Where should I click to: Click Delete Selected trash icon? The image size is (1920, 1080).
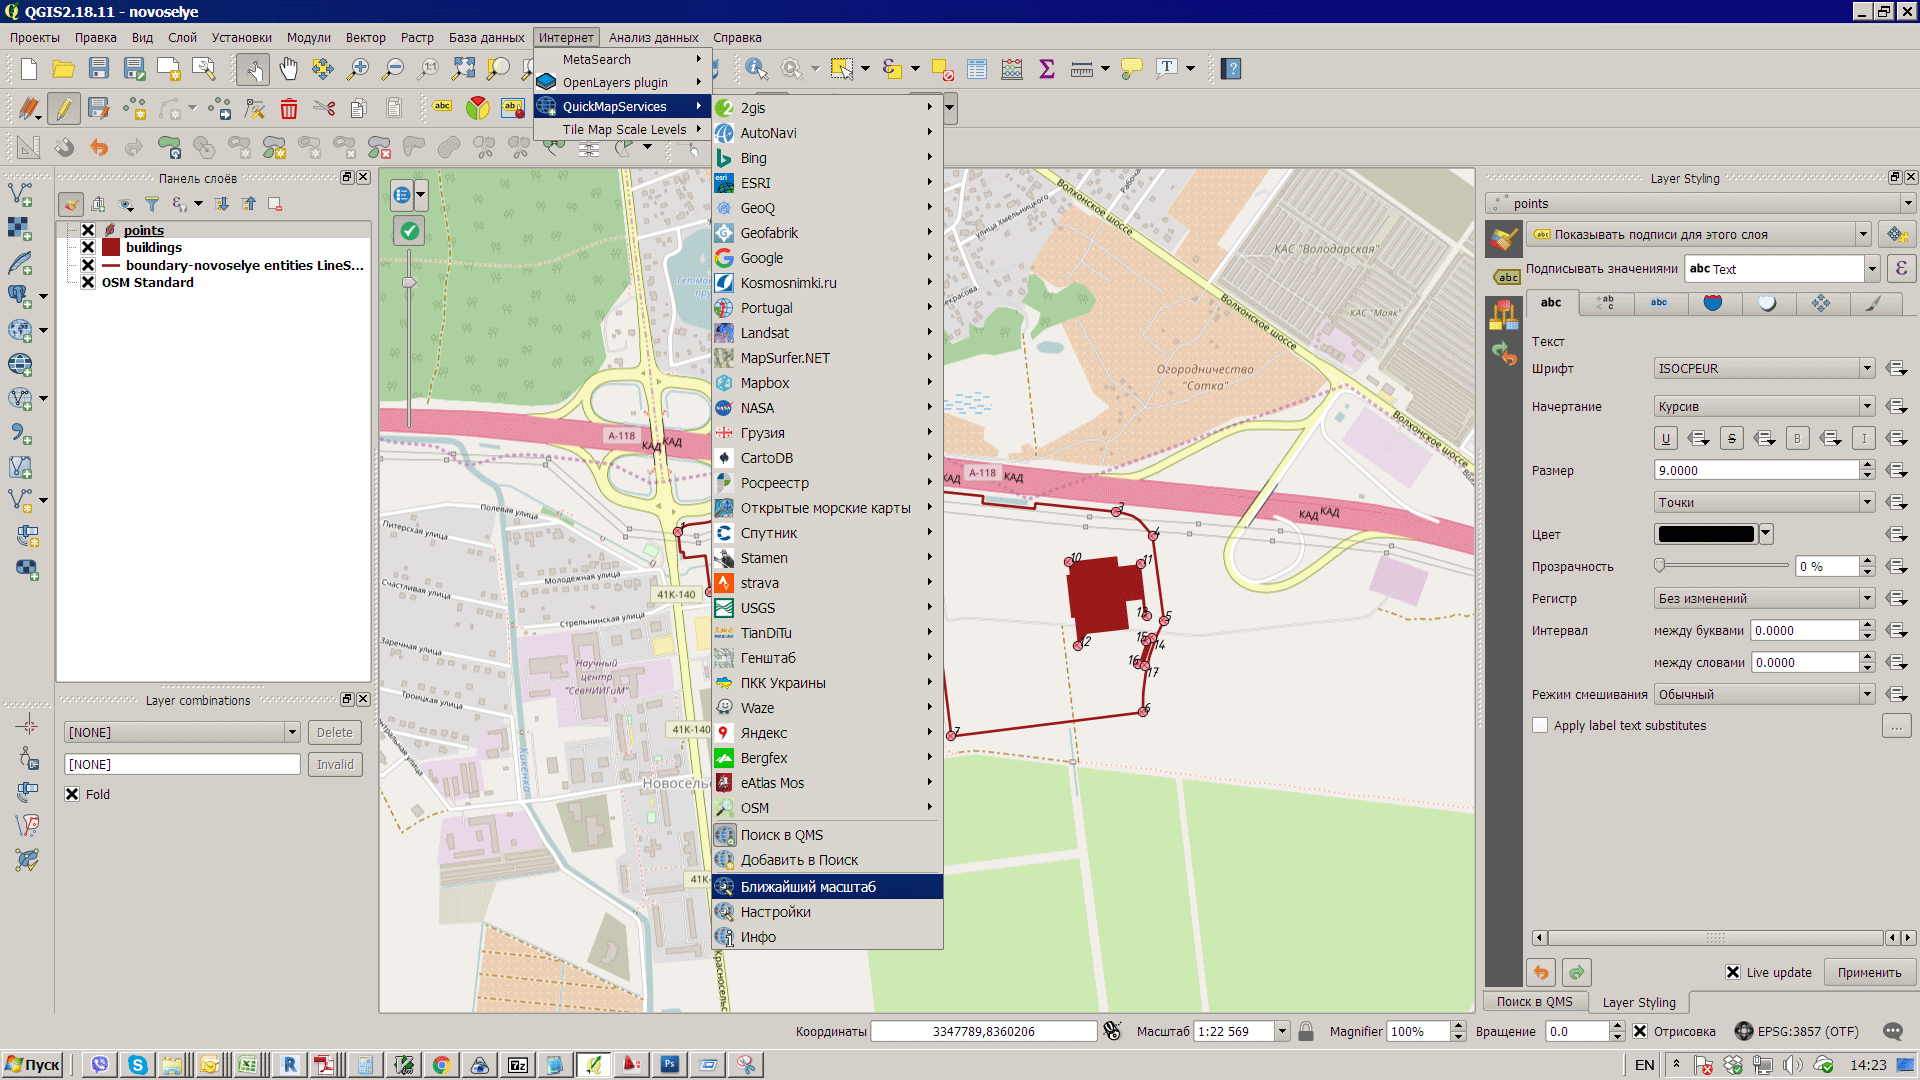coord(289,109)
